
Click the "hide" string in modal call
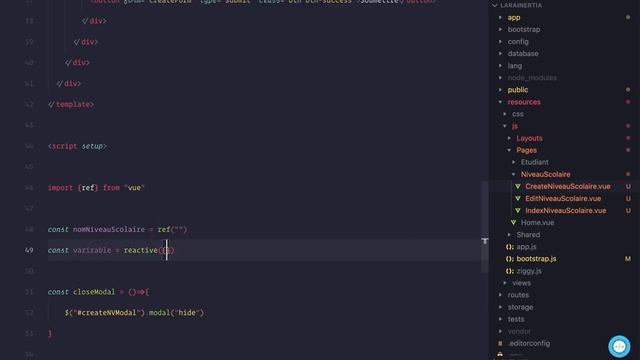pos(187,313)
